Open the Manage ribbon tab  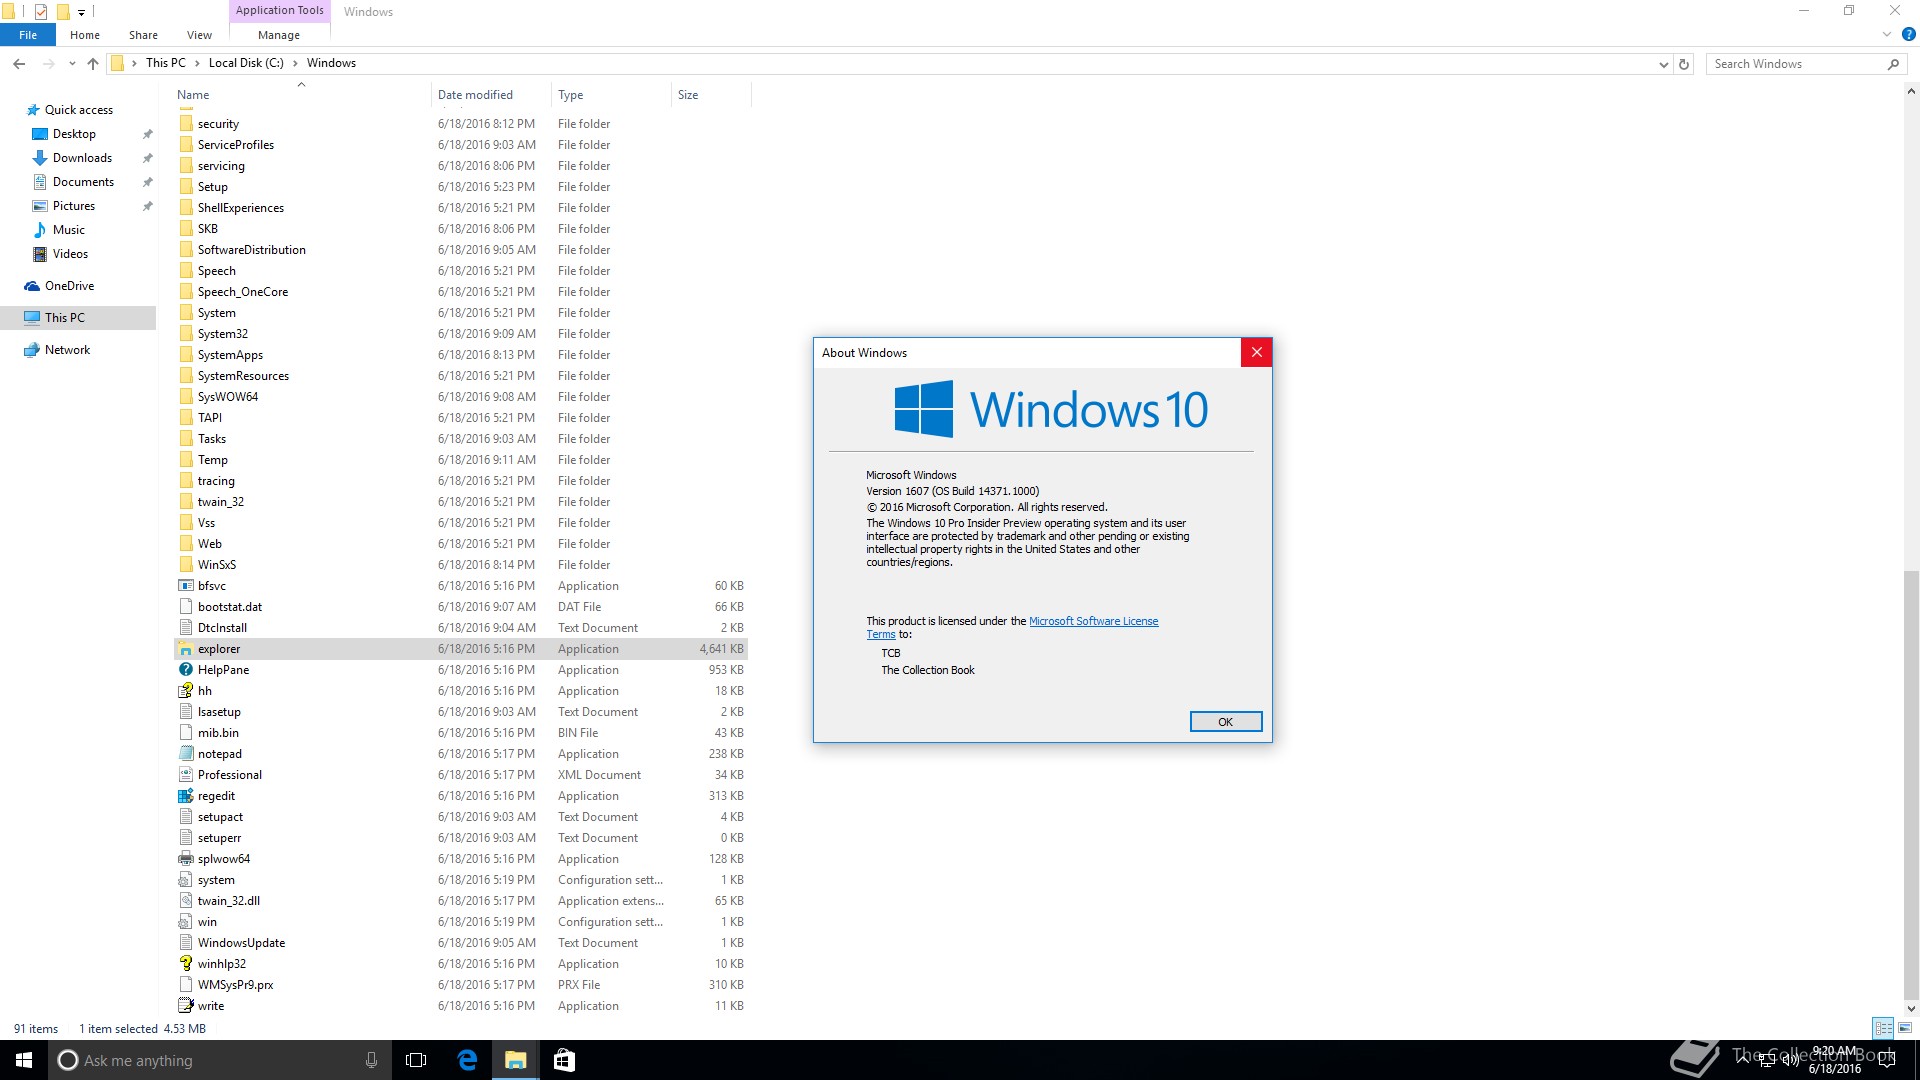point(279,35)
